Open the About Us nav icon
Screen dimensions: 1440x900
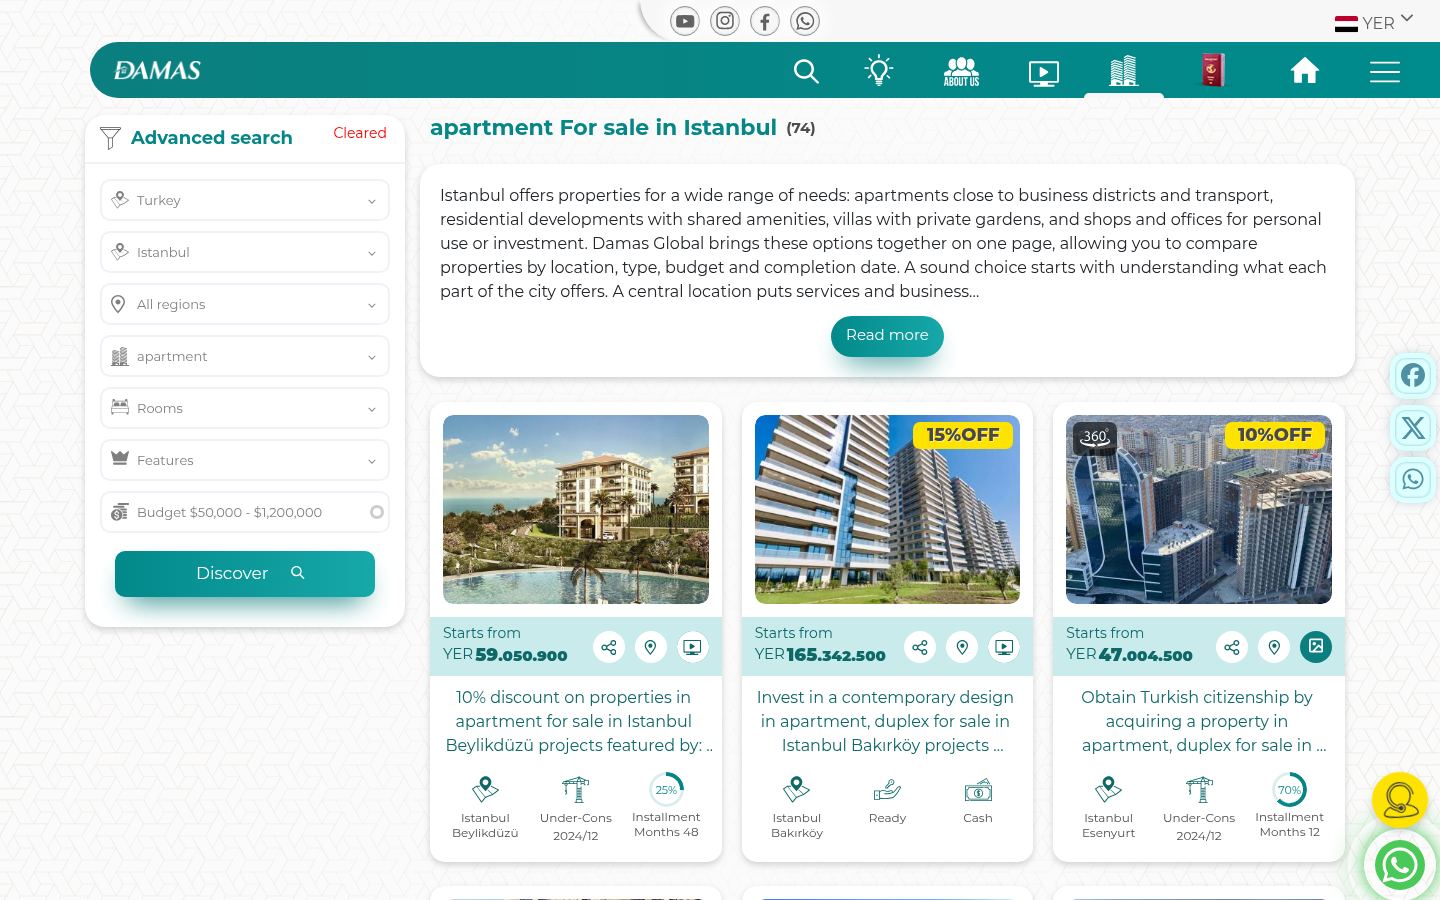pyautogui.click(x=961, y=71)
